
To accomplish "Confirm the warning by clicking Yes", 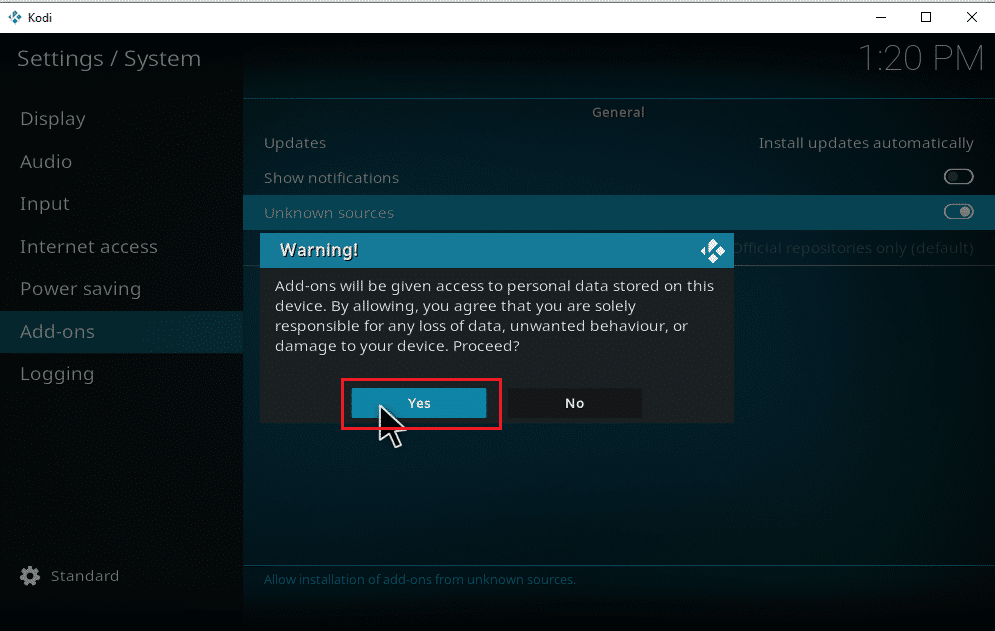I will click(419, 403).
